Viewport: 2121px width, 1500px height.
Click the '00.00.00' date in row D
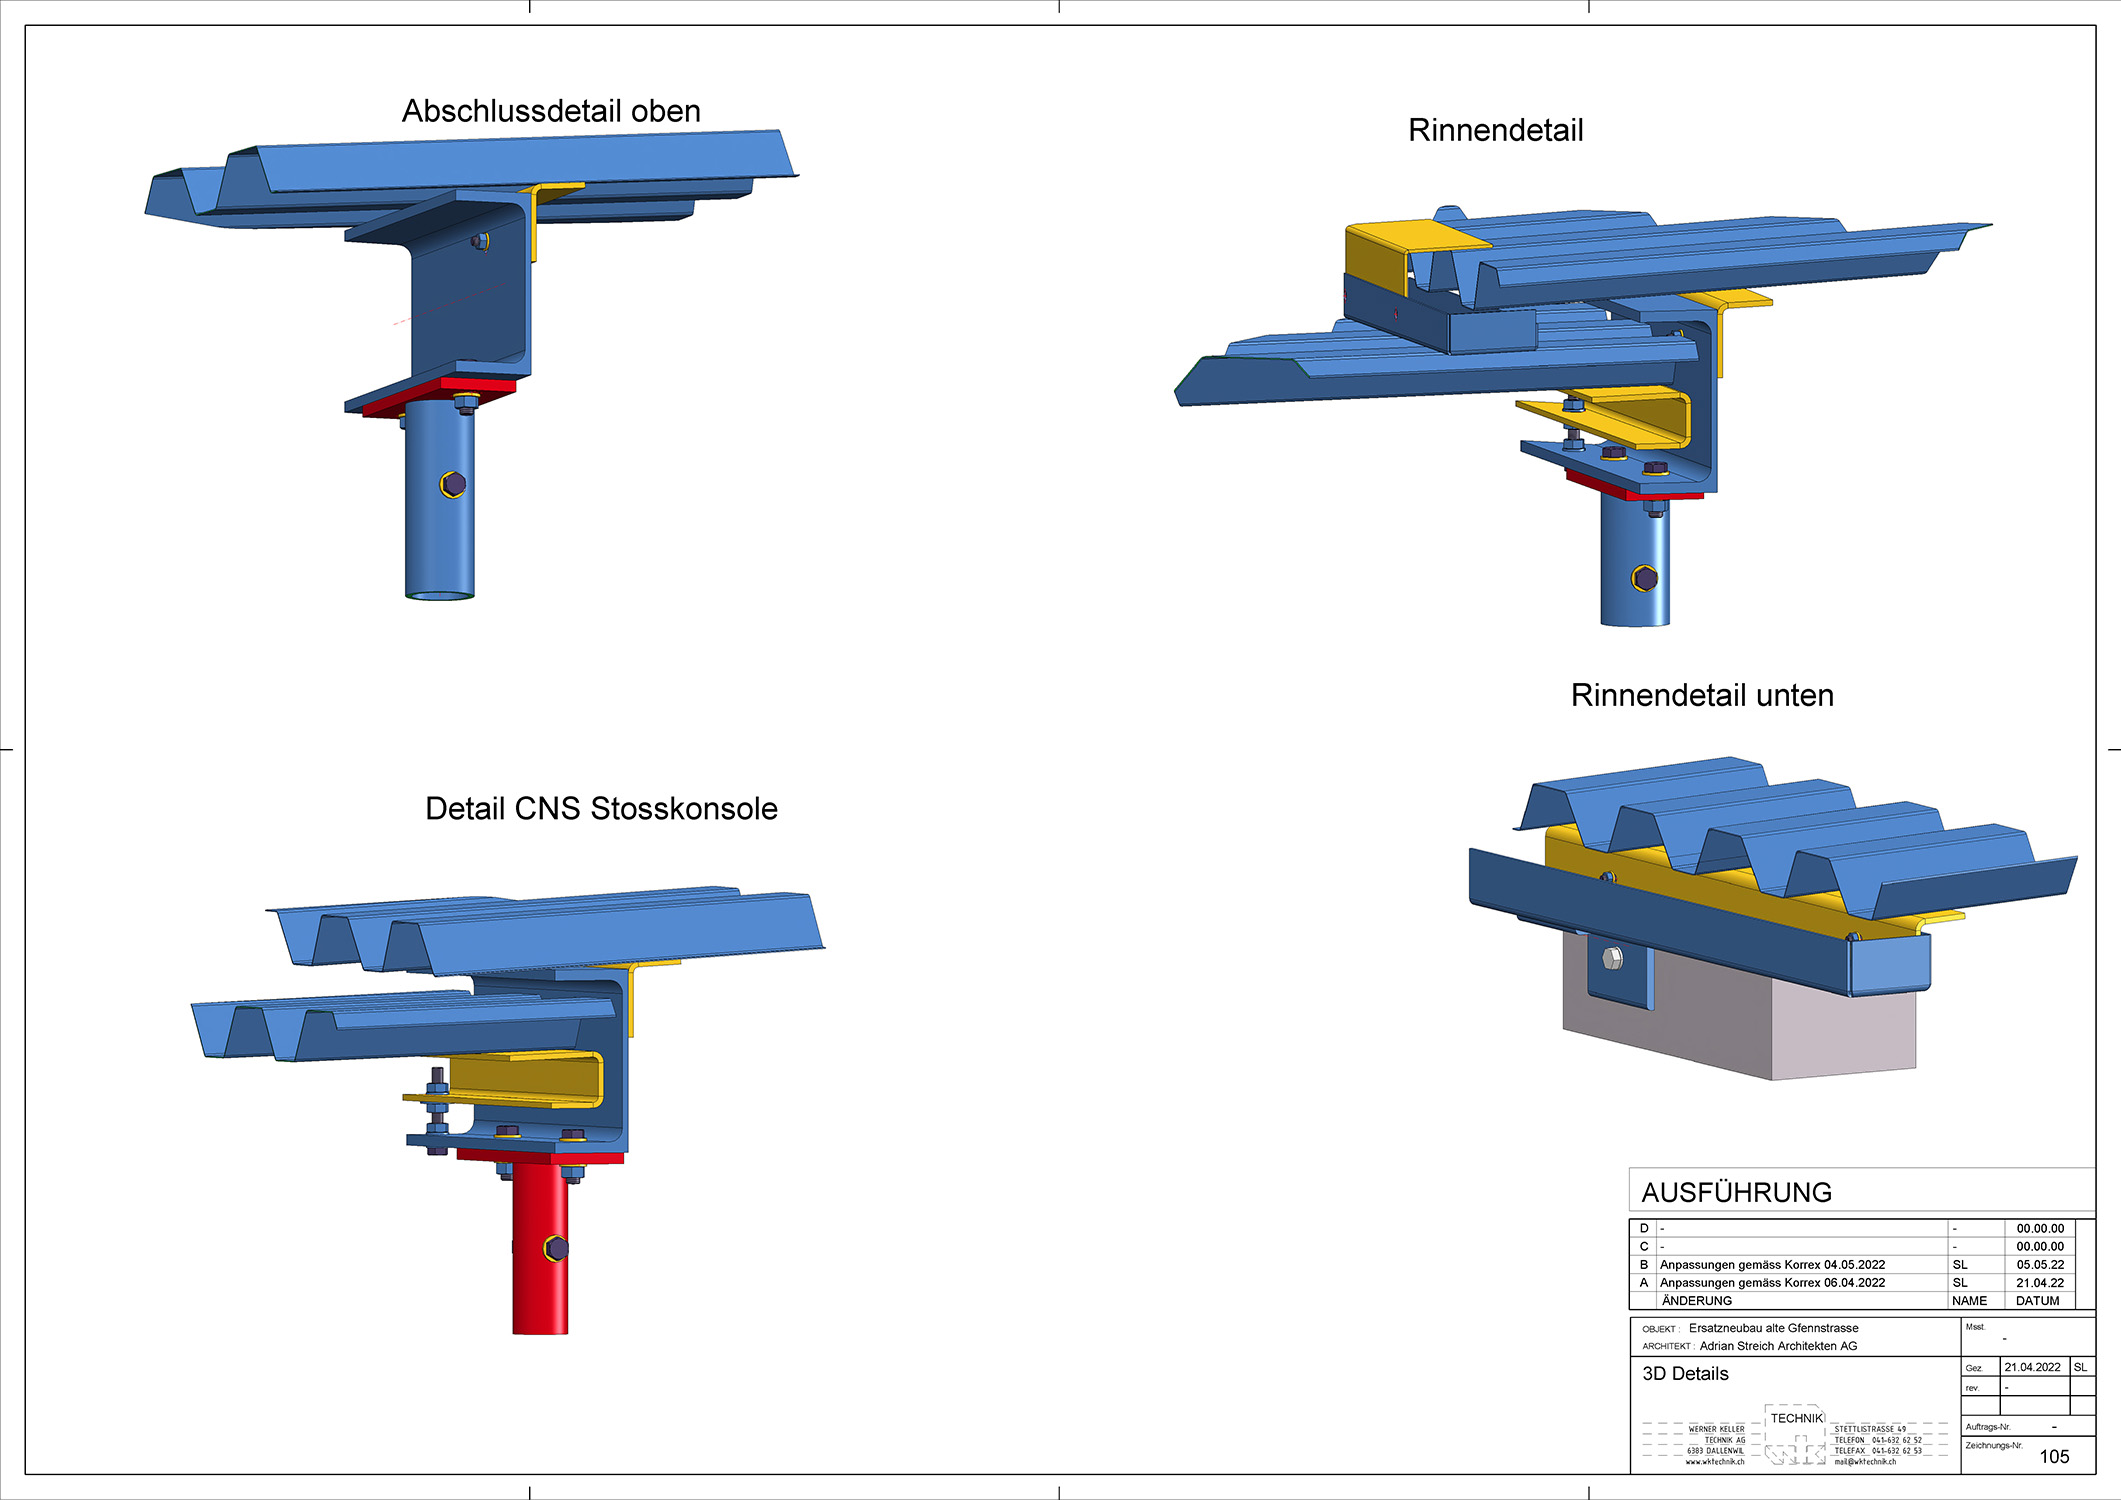pos(2040,1229)
